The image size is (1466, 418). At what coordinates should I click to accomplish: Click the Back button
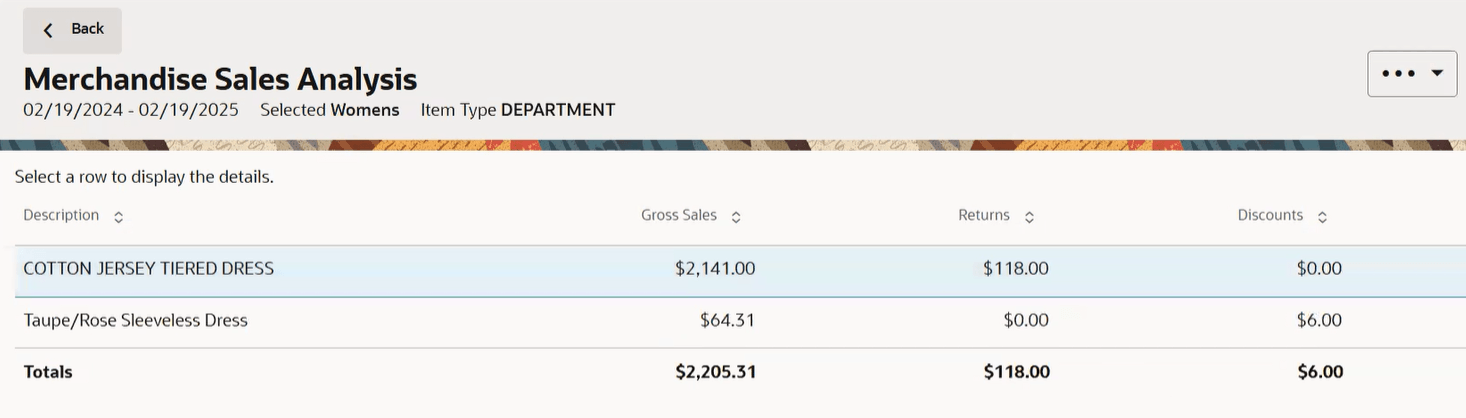click(x=72, y=30)
